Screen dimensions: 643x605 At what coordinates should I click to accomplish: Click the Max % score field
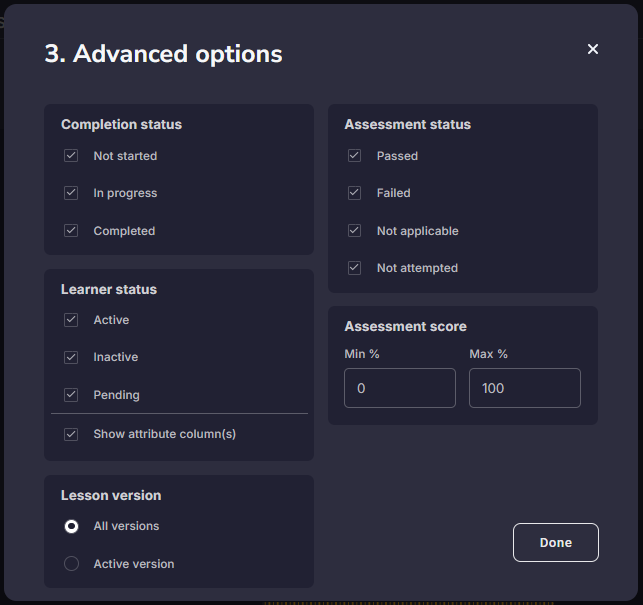pos(524,388)
